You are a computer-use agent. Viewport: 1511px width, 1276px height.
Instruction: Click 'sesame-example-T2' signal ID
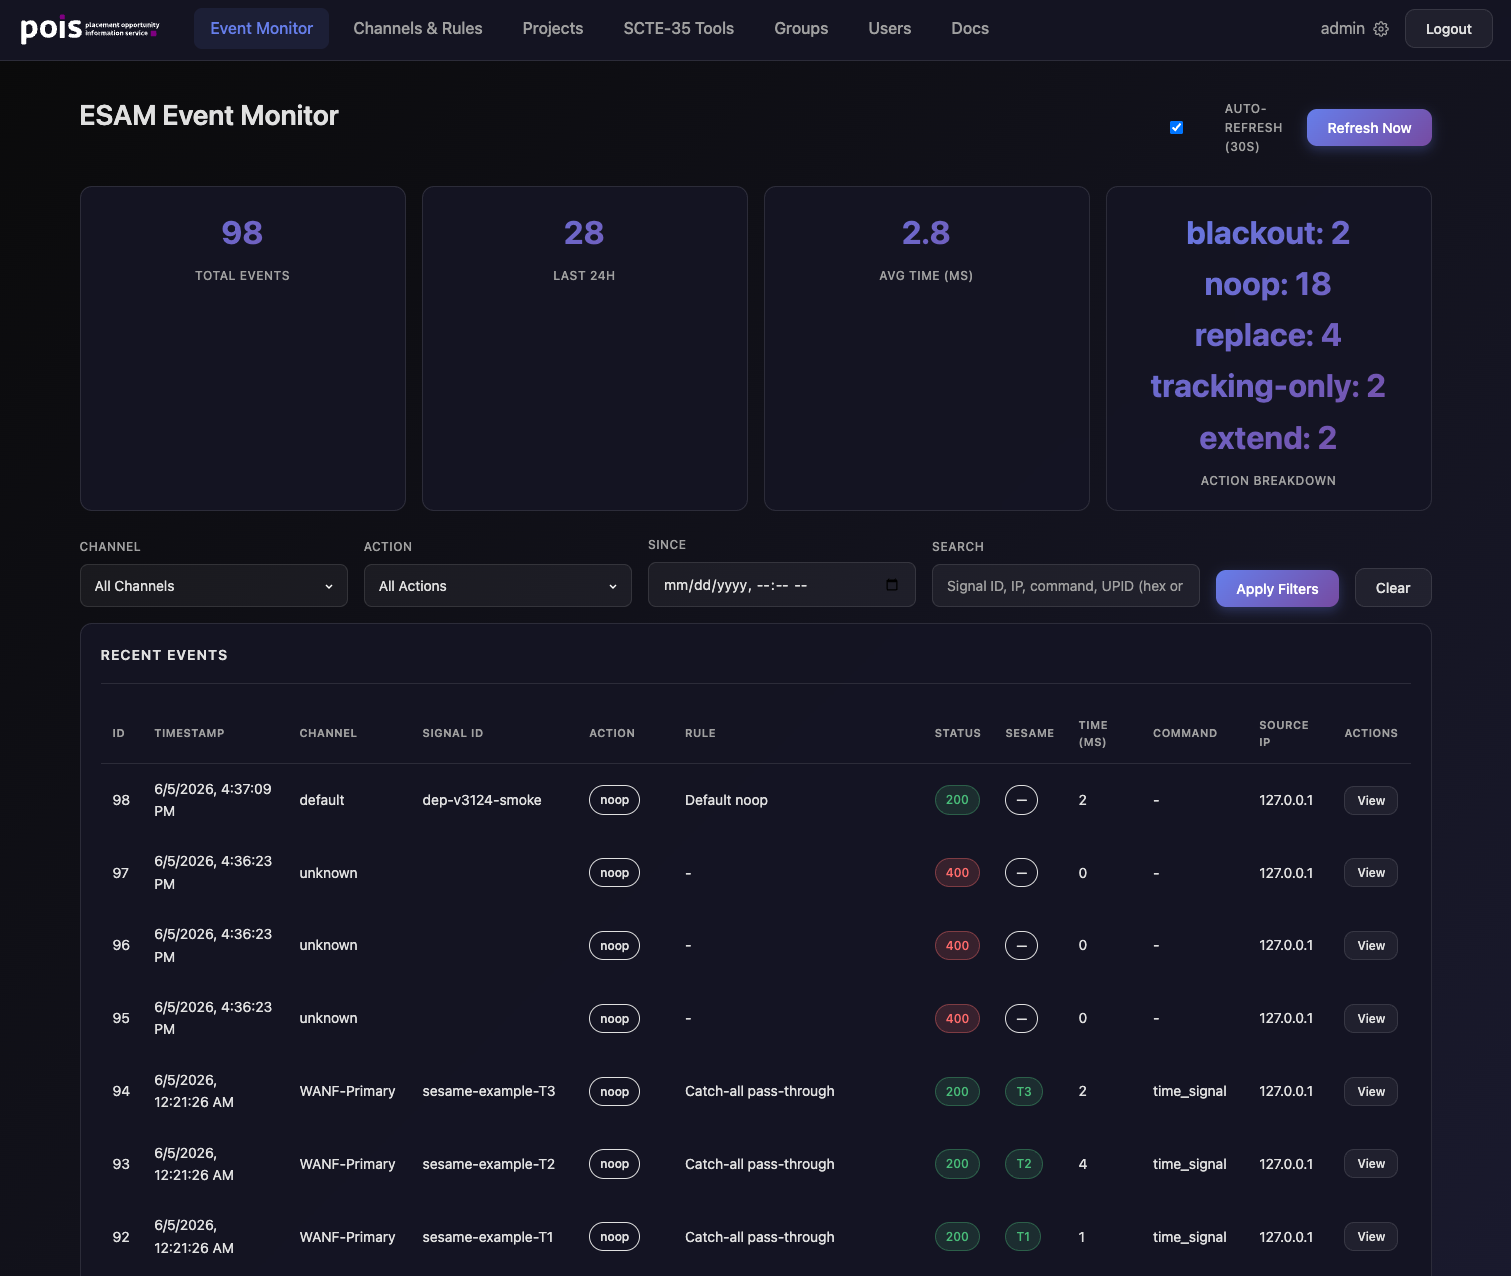point(489,1164)
